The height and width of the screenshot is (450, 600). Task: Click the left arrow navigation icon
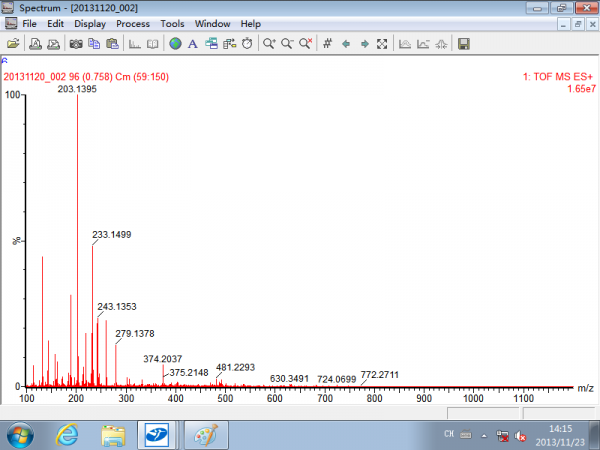[346, 44]
